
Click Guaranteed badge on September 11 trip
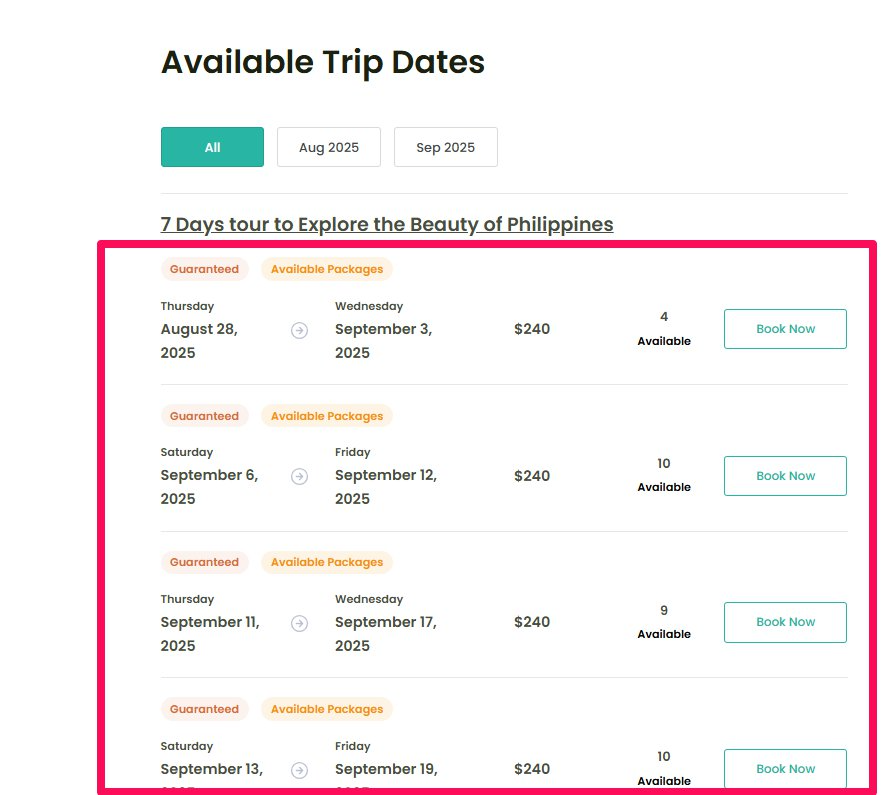click(204, 562)
